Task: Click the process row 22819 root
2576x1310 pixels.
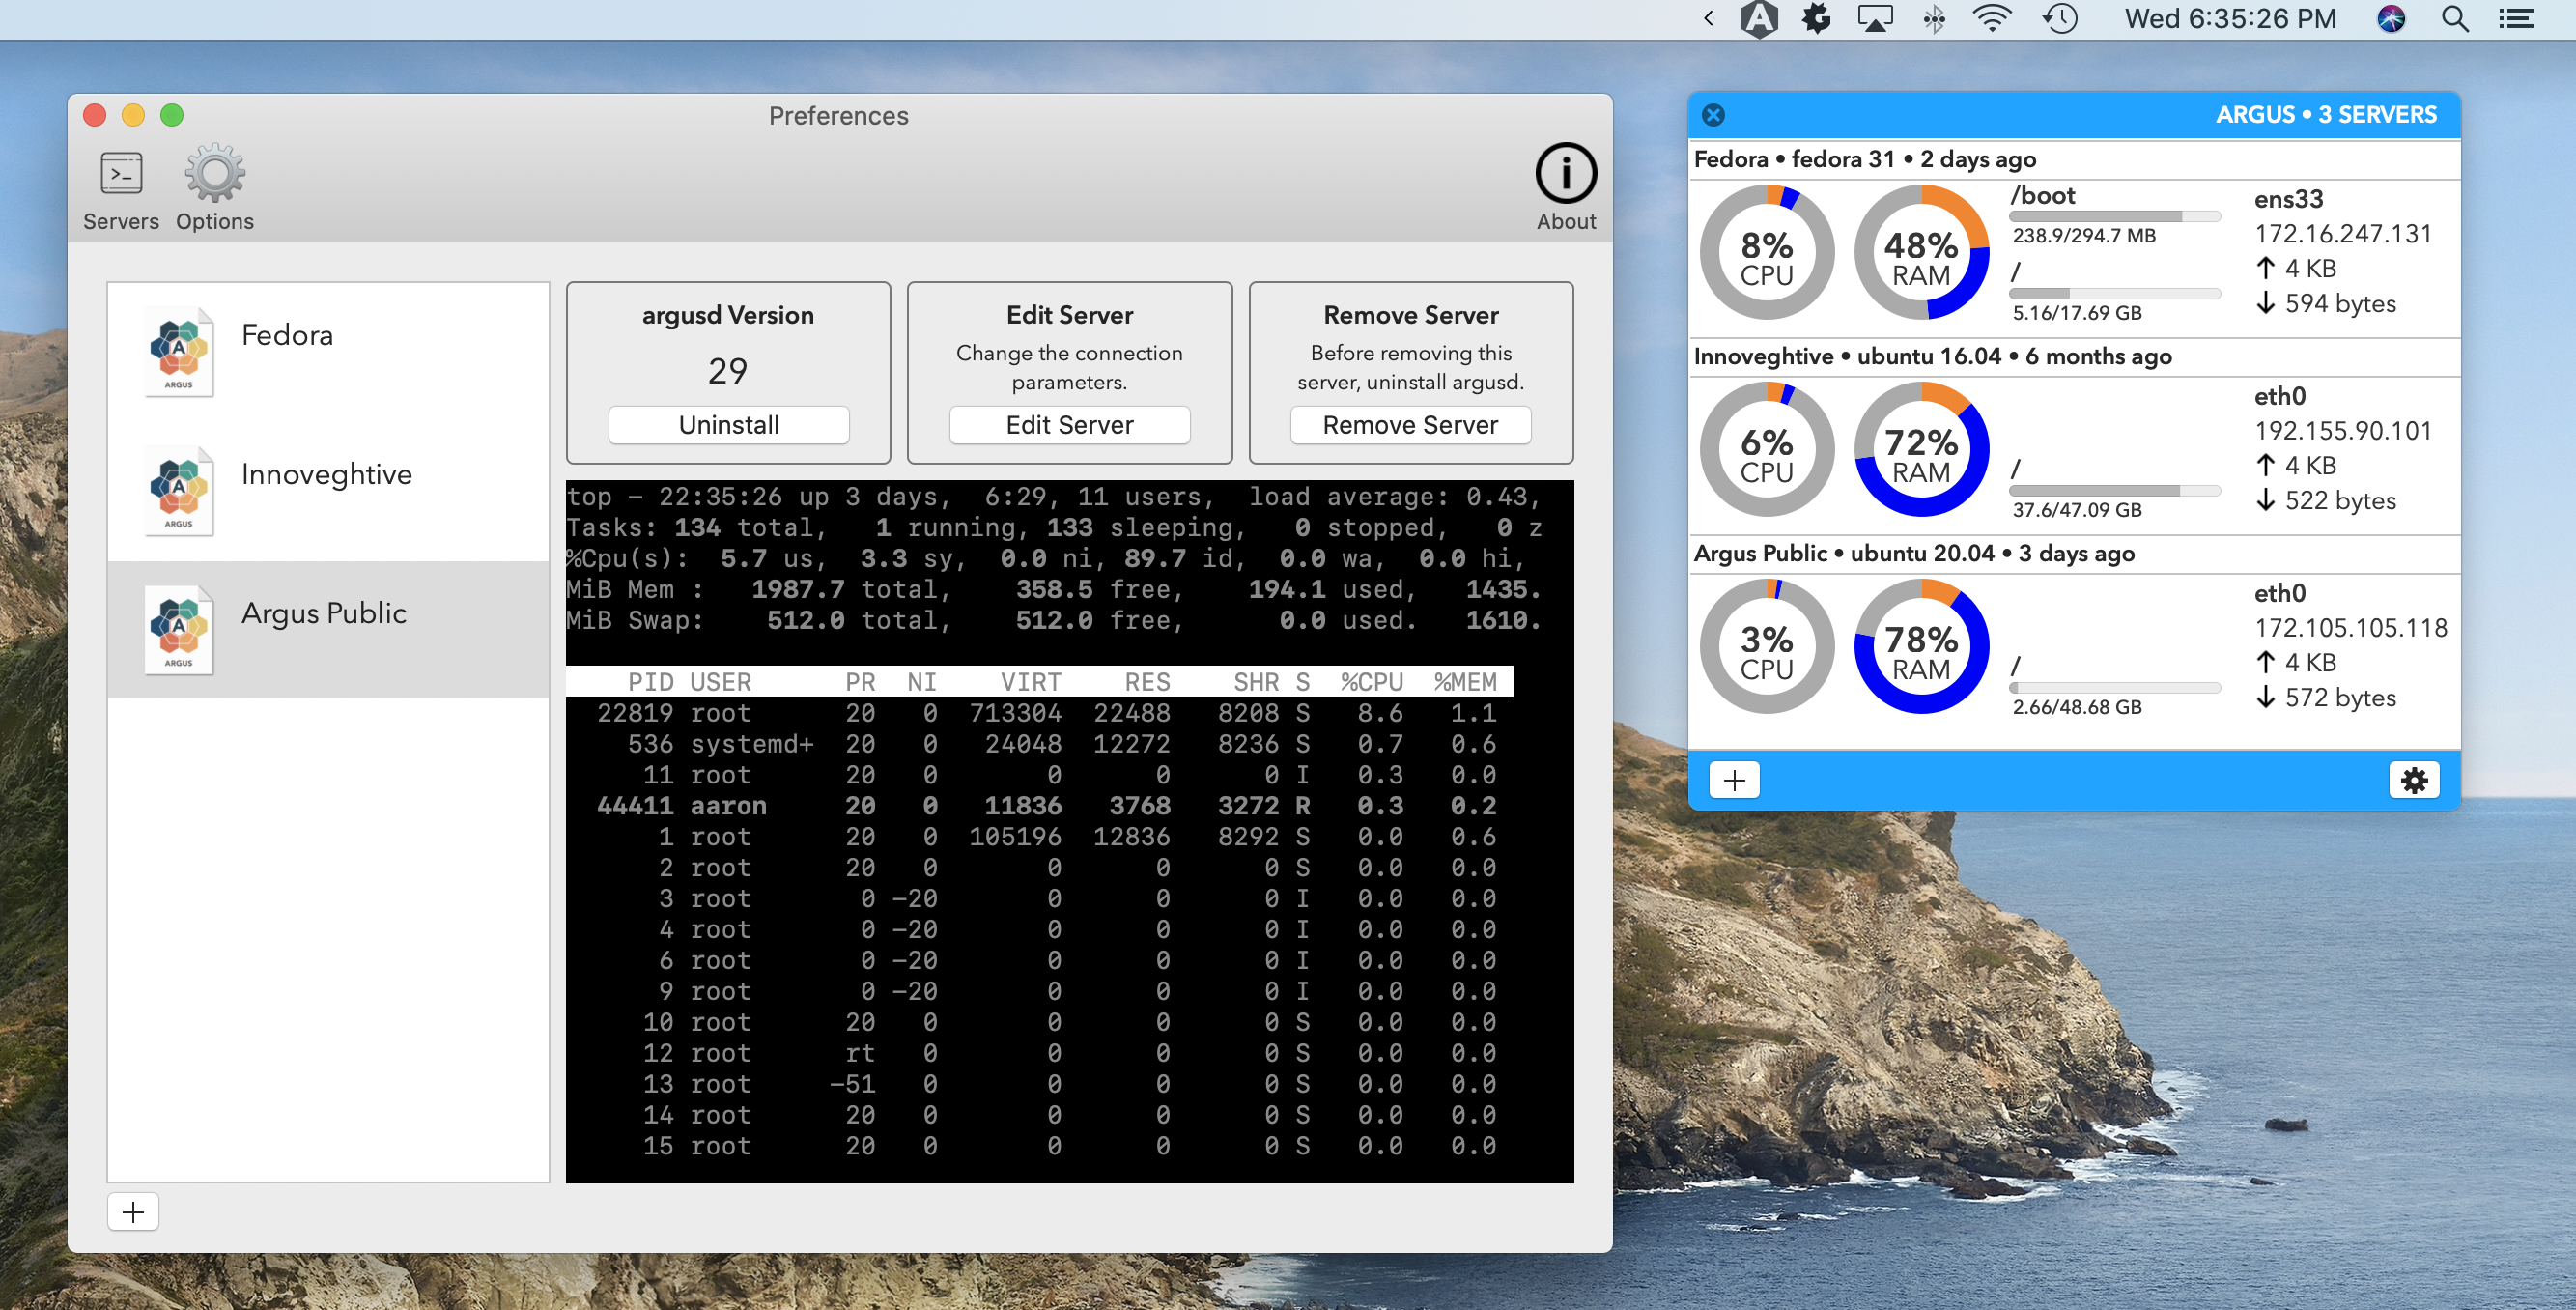Action: pos(1040,713)
